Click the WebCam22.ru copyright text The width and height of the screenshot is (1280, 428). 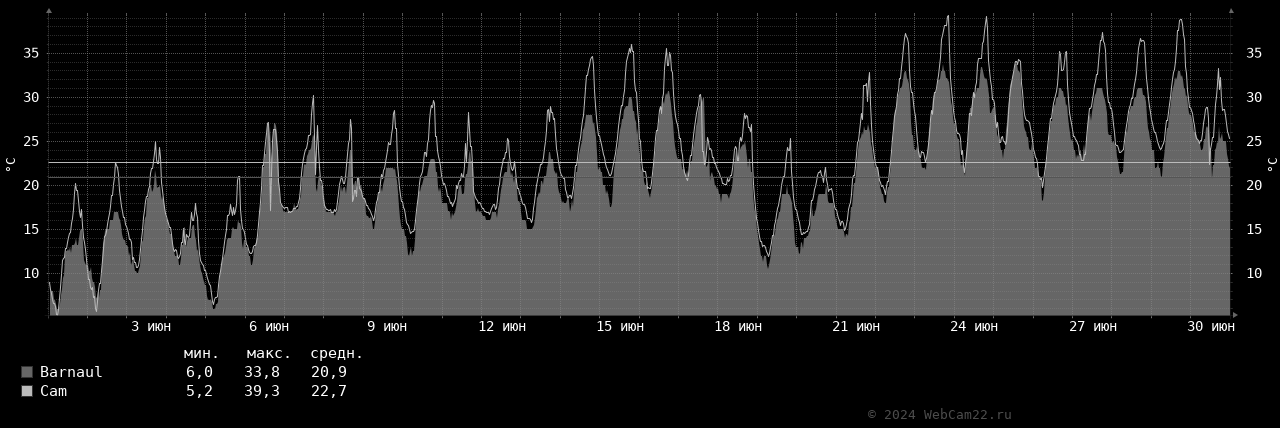[x=939, y=414]
